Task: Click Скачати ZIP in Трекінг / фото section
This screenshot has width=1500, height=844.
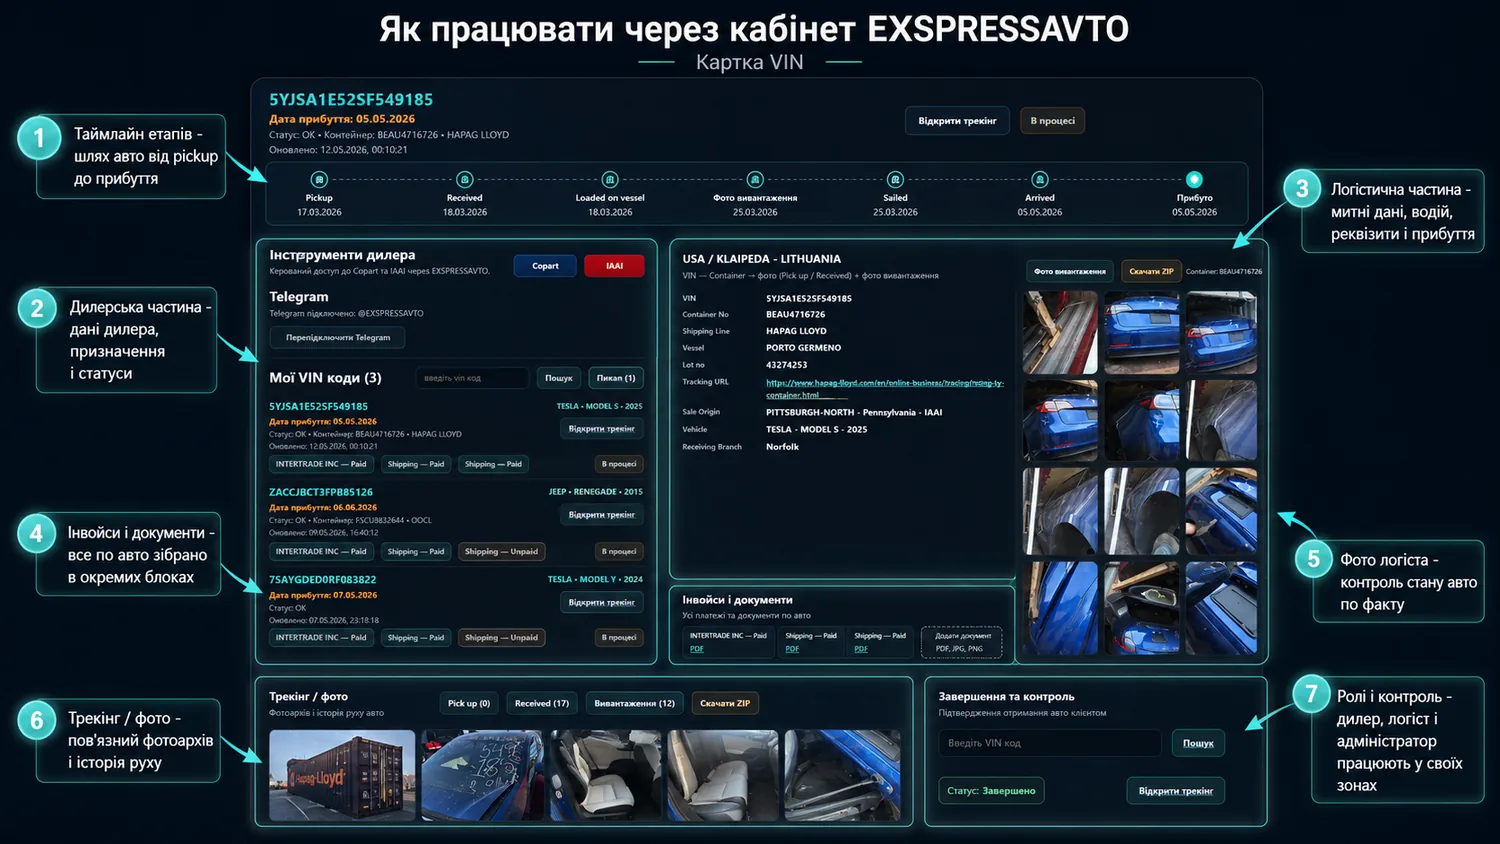Action: (725, 704)
